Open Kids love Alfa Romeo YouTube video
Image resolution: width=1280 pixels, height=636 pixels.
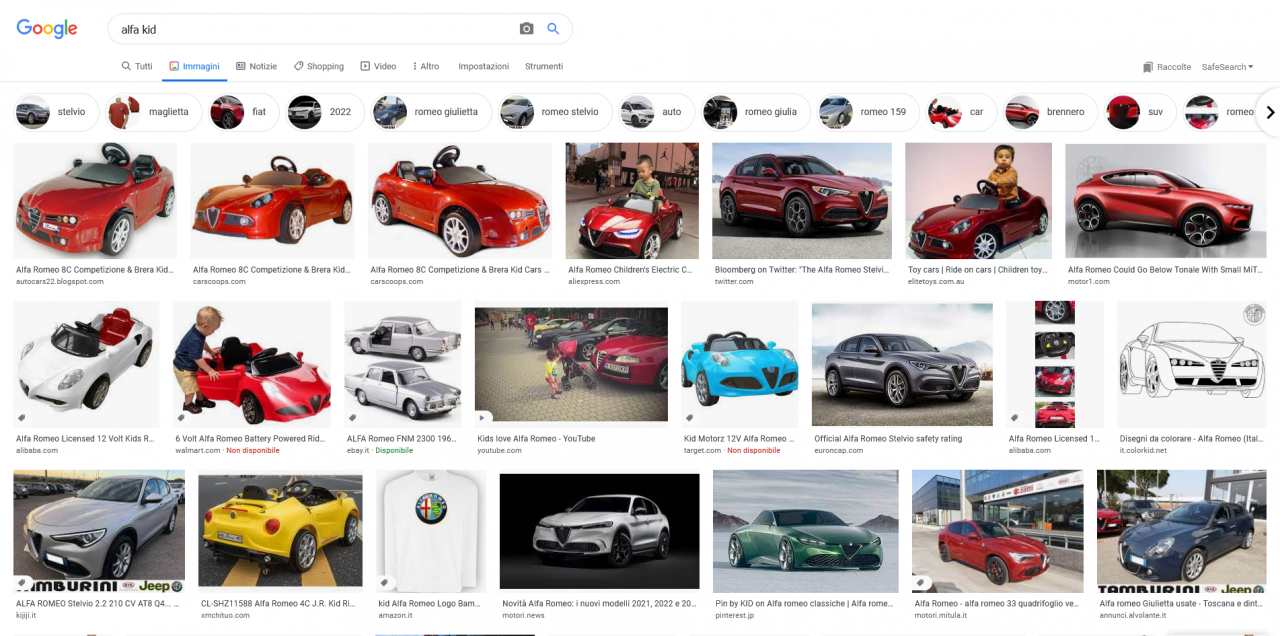[571, 365]
